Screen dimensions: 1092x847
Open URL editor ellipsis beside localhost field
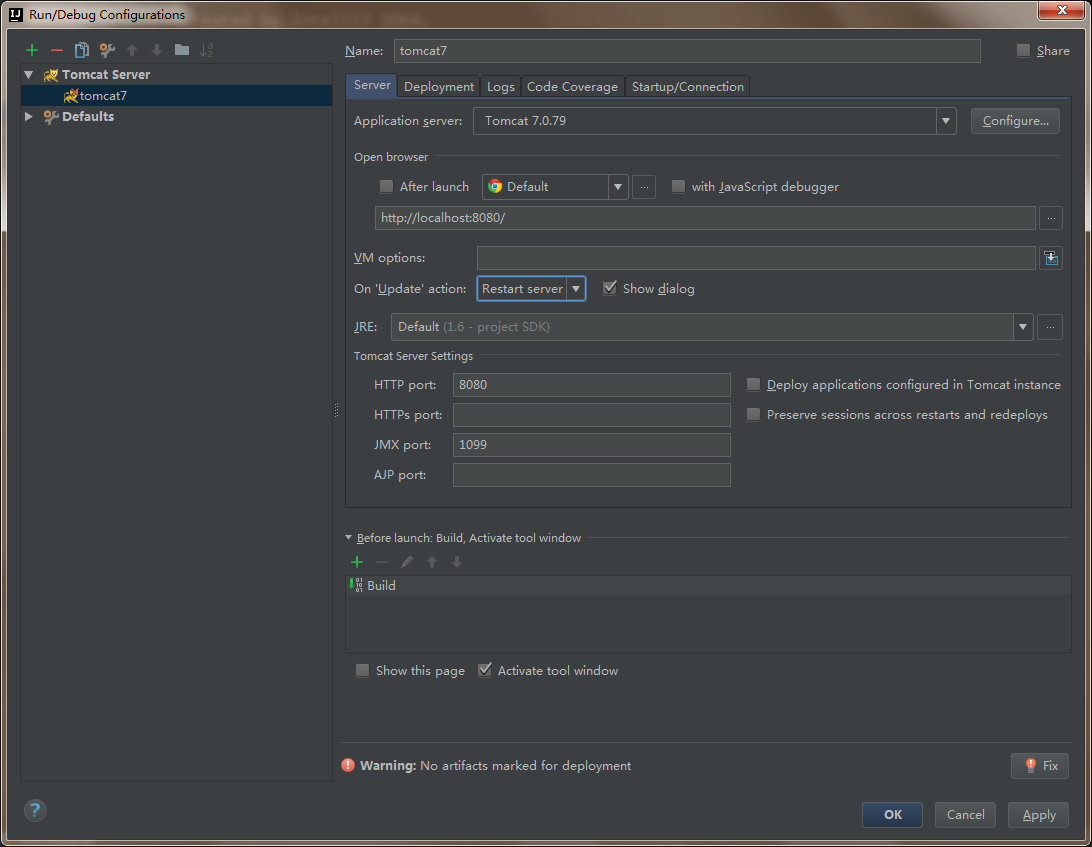(1051, 218)
